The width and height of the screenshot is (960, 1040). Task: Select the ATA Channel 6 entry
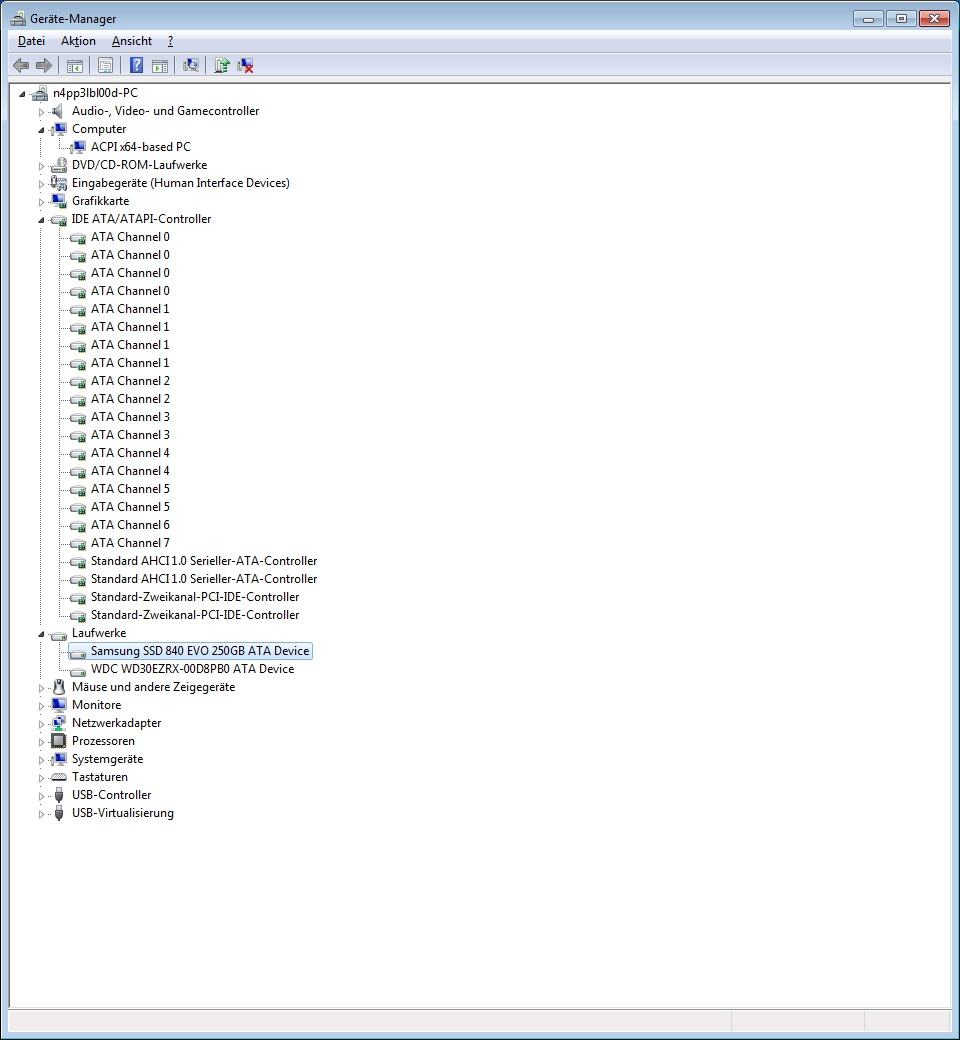[130, 525]
